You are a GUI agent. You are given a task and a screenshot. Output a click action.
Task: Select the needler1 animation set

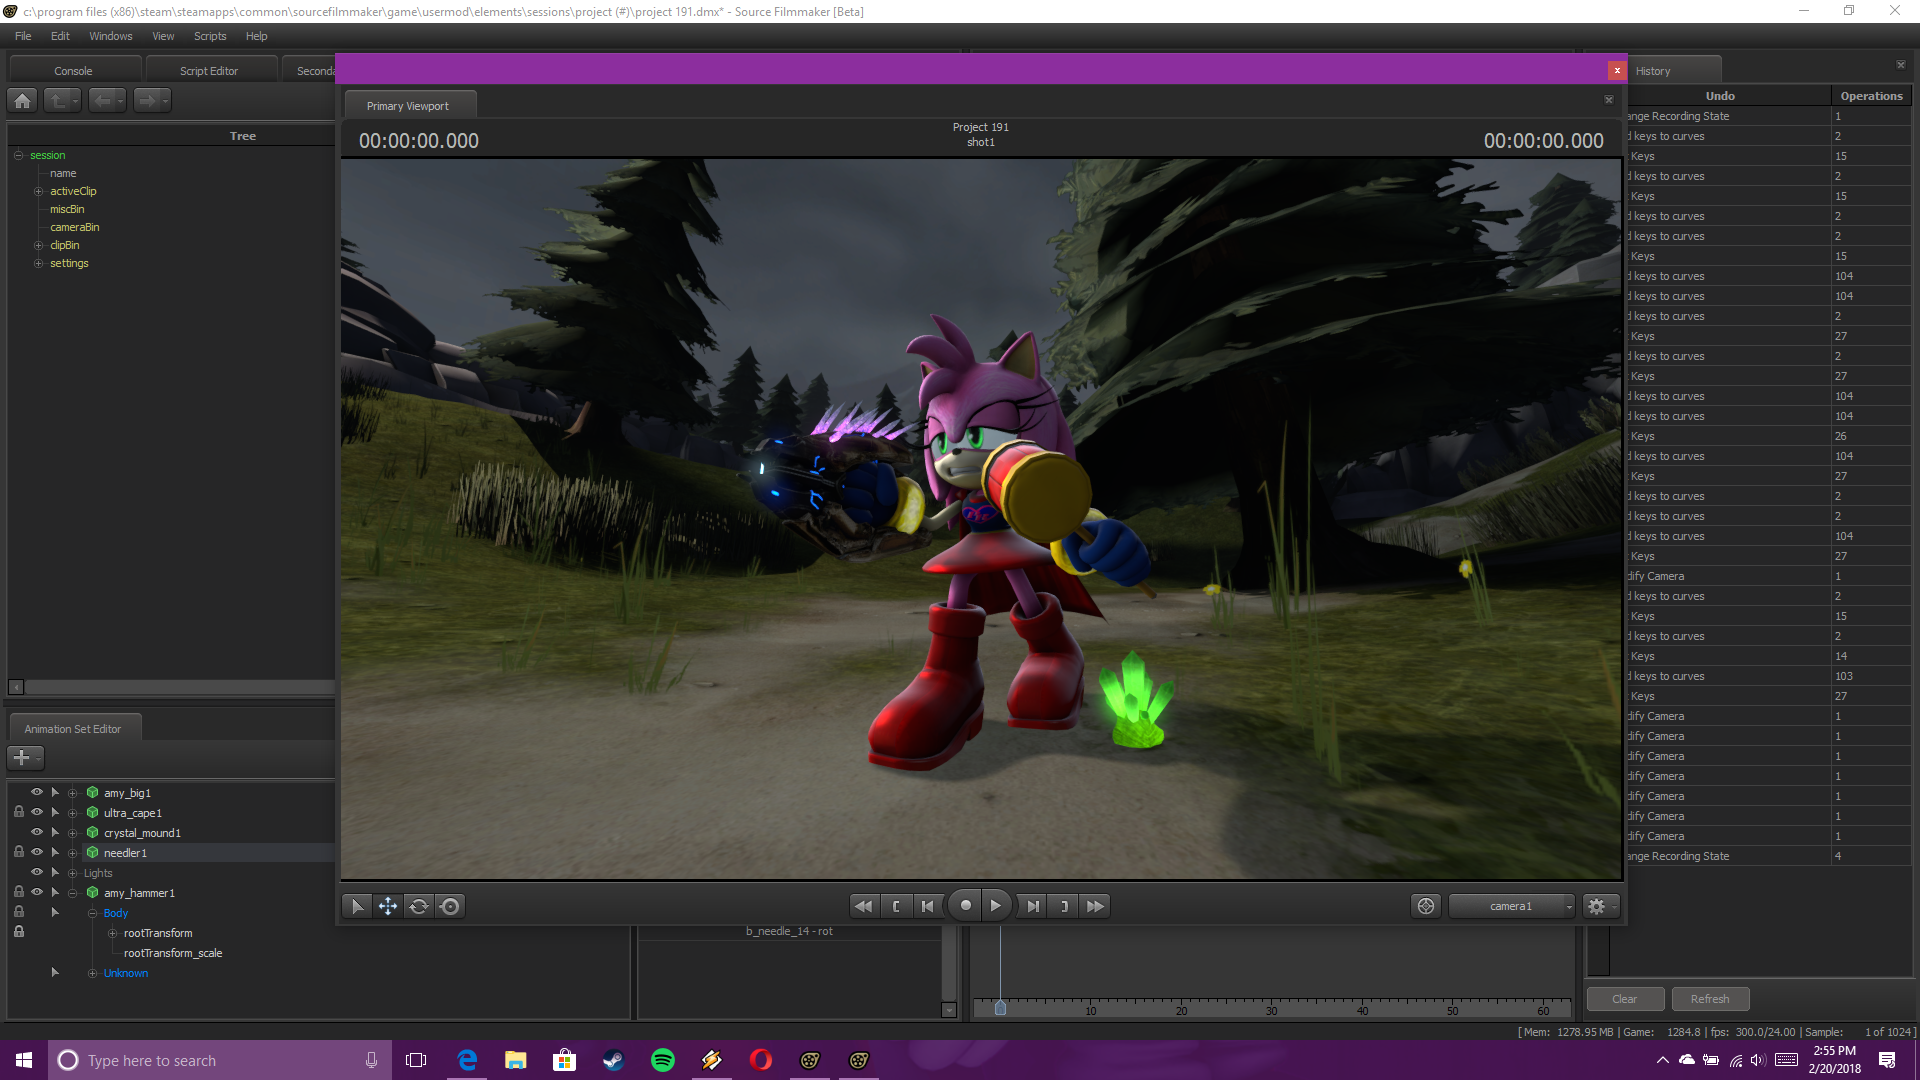[x=125, y=853]
